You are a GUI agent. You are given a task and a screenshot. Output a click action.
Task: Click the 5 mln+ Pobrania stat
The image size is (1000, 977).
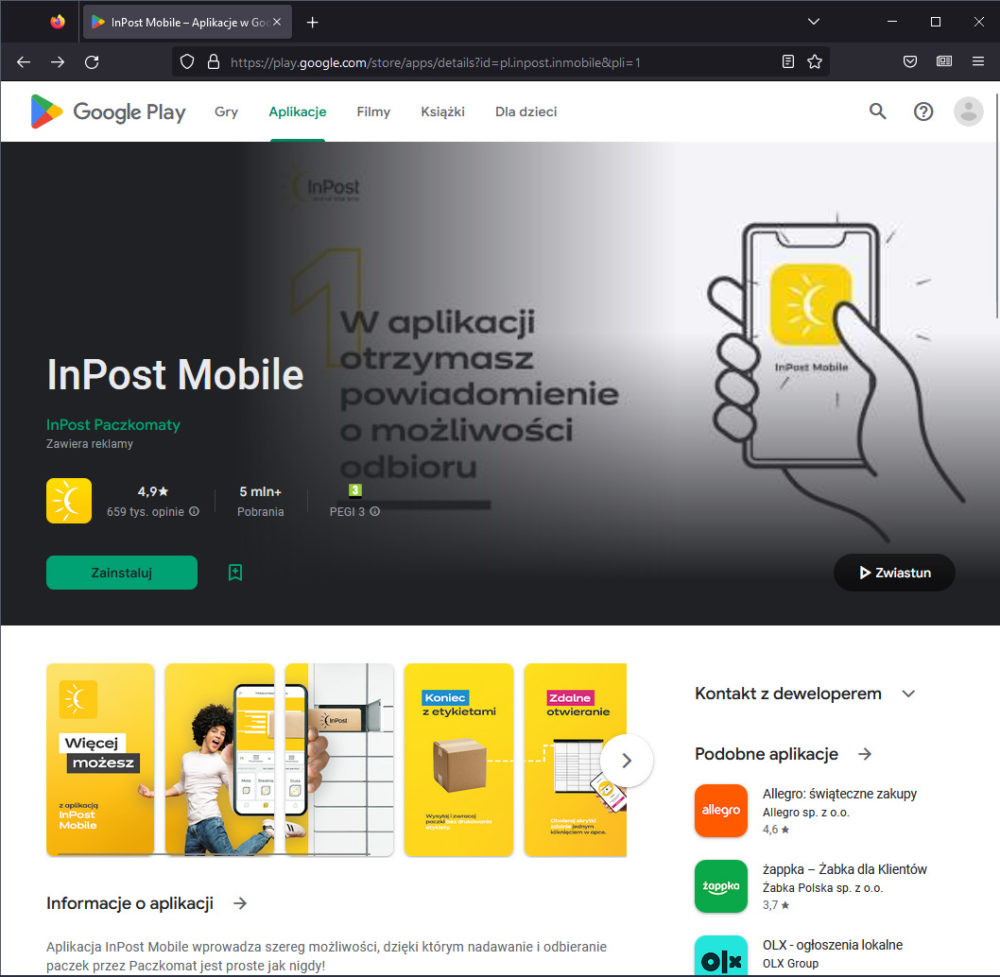coord(260,501)
